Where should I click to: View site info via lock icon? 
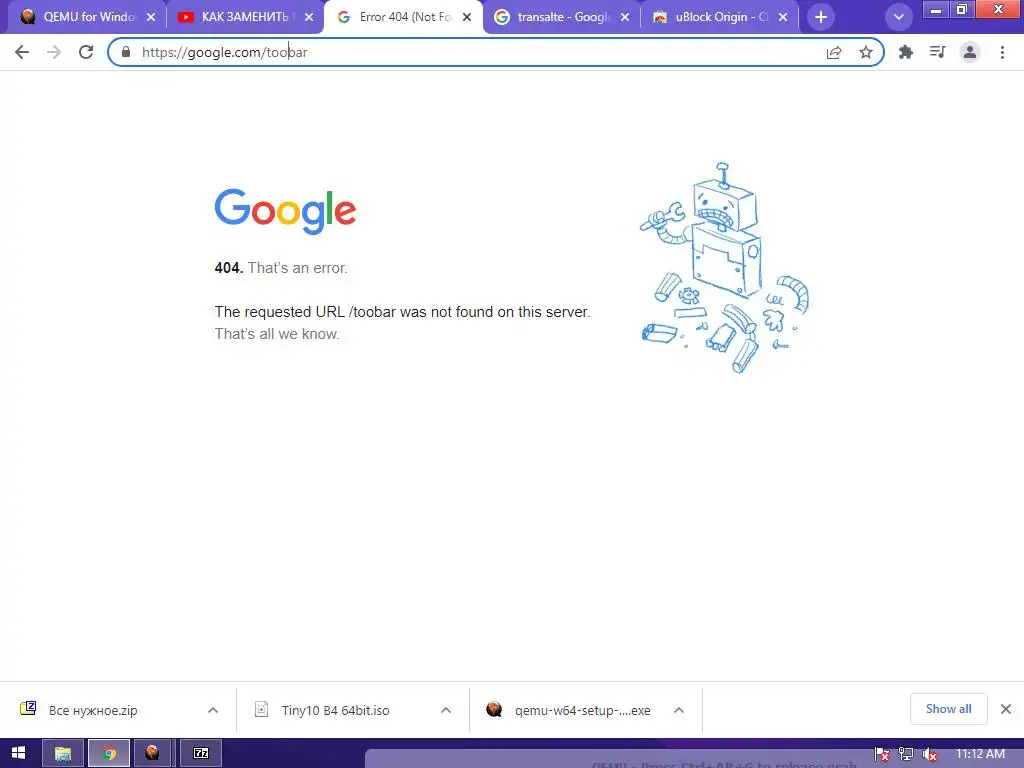pos(126,52)
